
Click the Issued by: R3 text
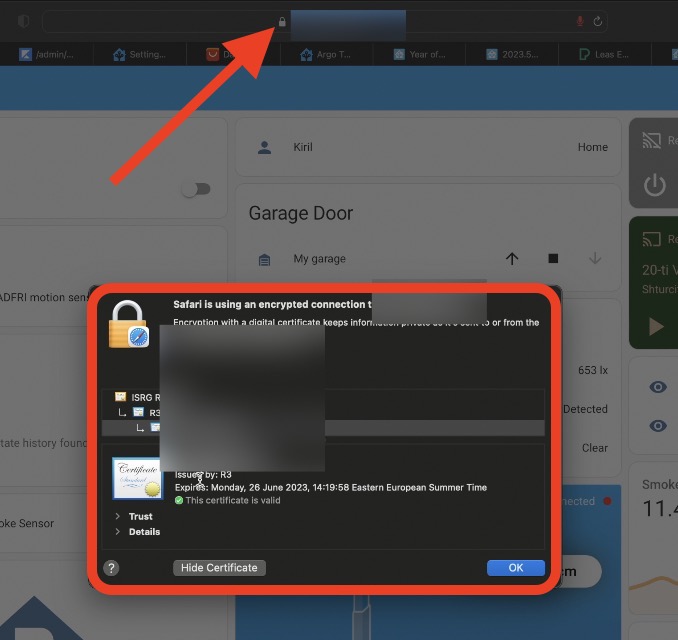coord(203,475)
